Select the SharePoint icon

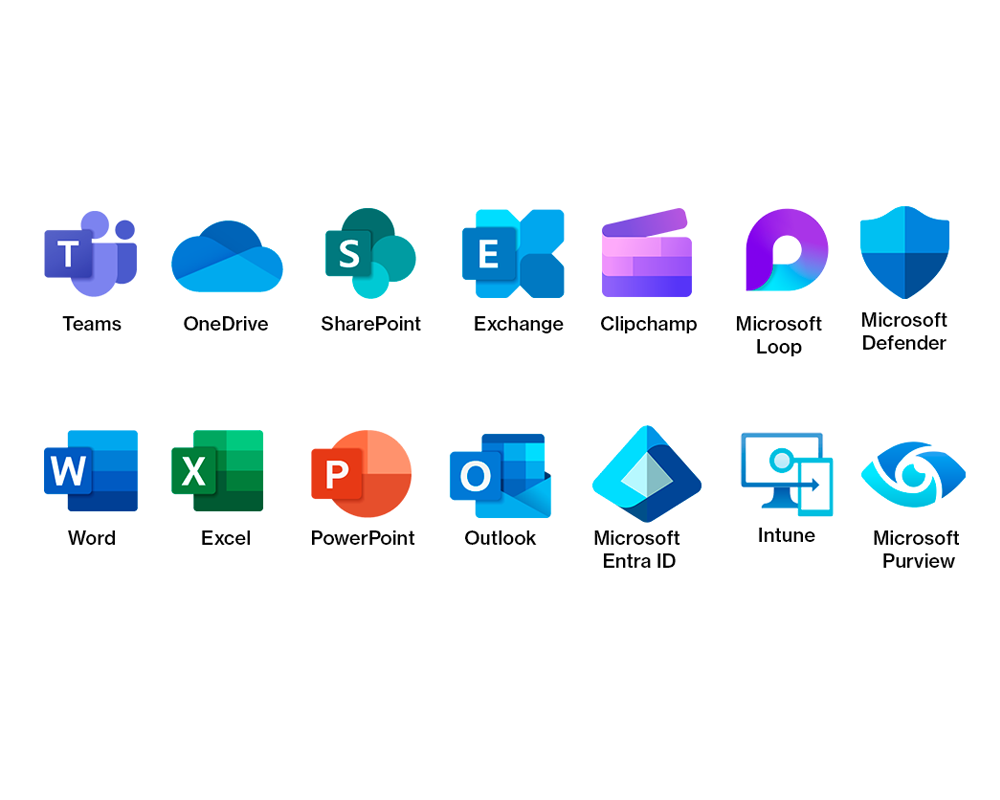(371, 253)
